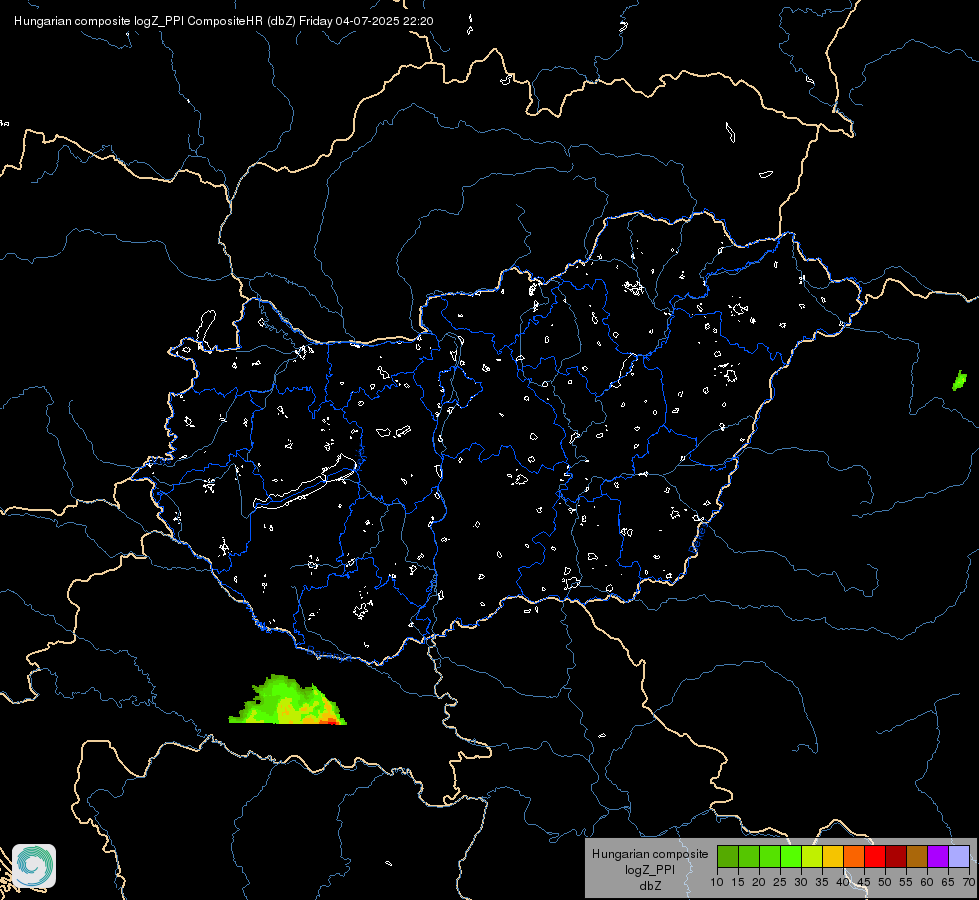
Task: Select the 15–20 dBZ green swatch
Action: [749, 856]
